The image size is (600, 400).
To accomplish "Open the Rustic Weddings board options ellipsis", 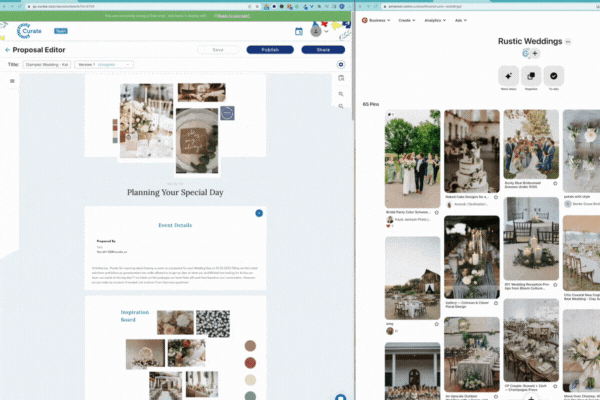I will click(568, 42).
